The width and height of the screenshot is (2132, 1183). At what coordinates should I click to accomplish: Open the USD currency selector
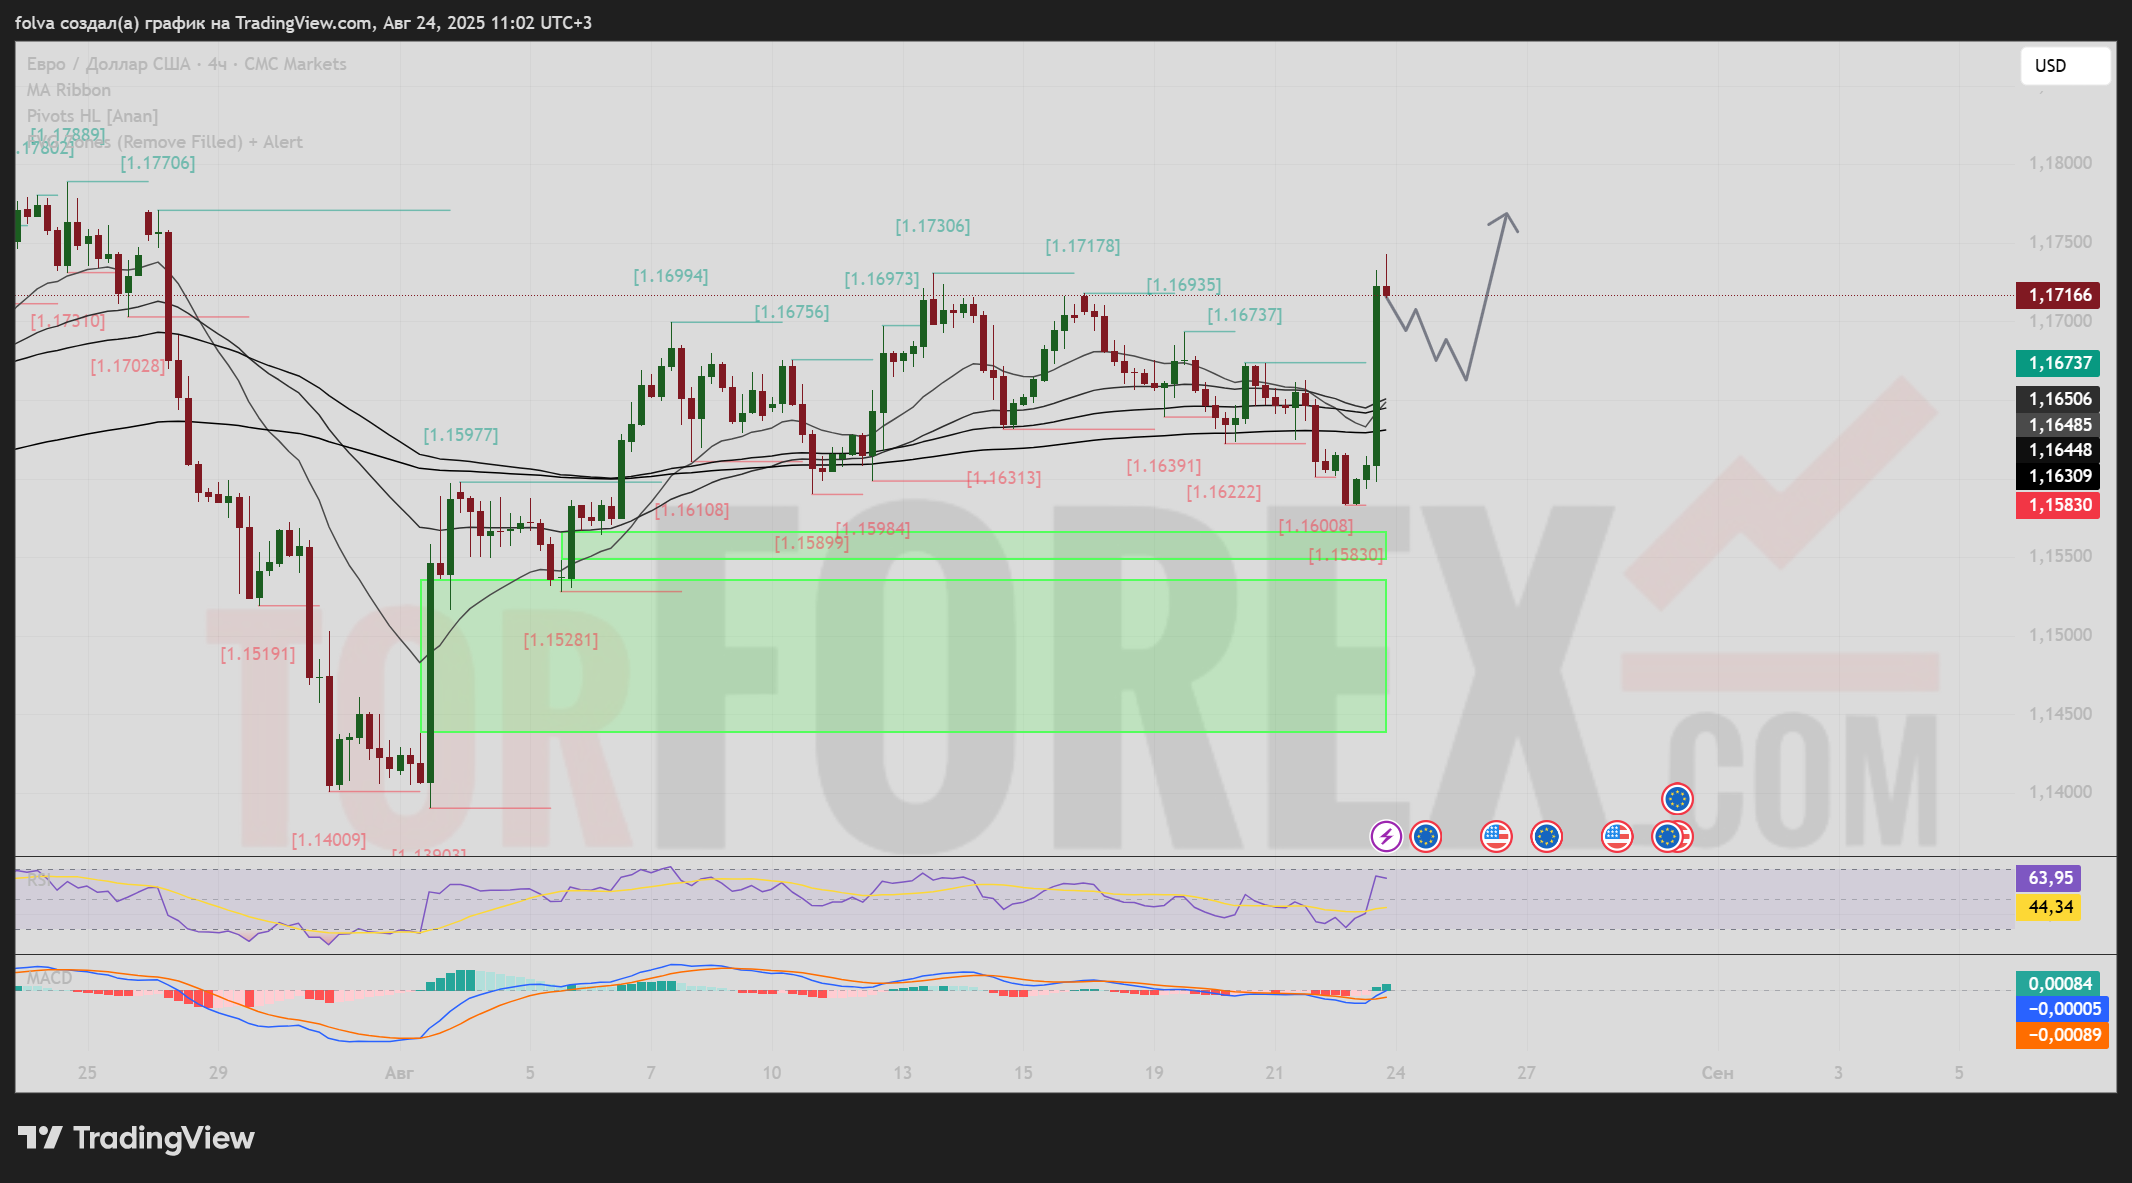pos(2064,66)
